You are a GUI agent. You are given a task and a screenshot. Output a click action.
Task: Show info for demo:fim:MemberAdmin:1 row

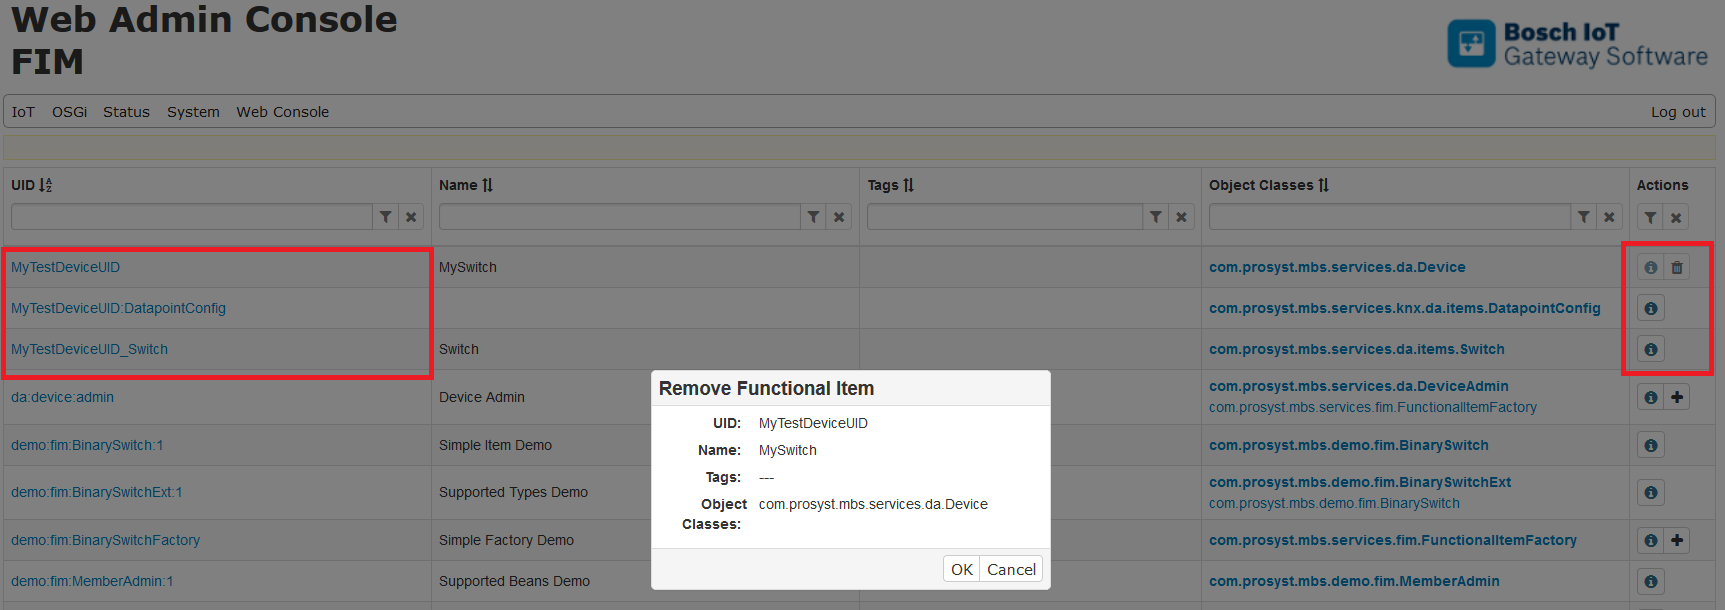[x=1650, y=581]
